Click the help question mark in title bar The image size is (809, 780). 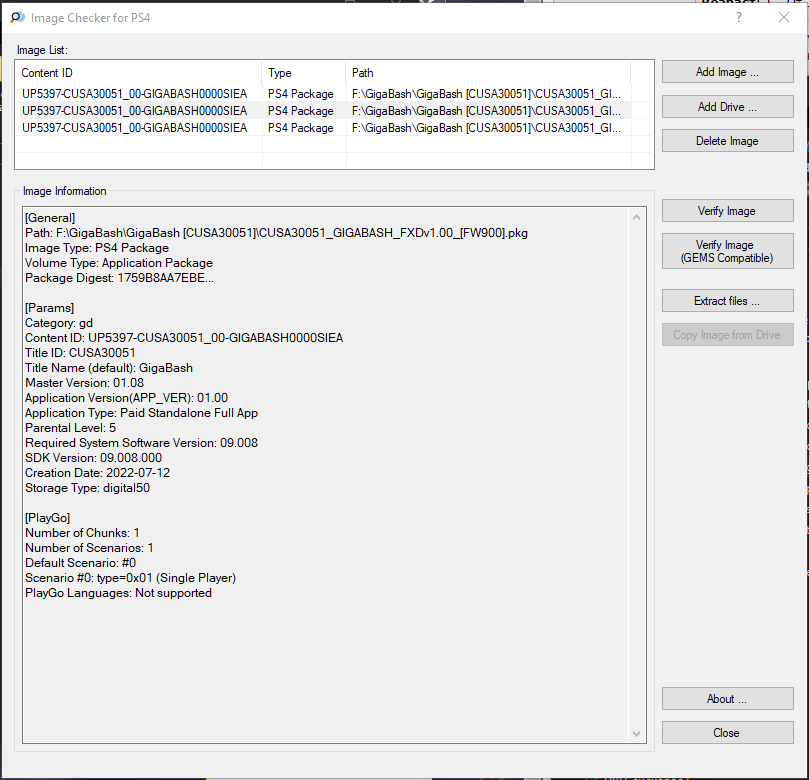739,18
